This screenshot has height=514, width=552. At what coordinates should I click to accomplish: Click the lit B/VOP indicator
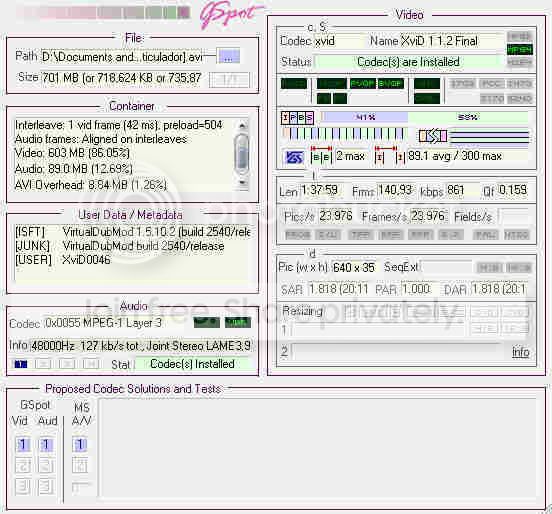[390, 84]
